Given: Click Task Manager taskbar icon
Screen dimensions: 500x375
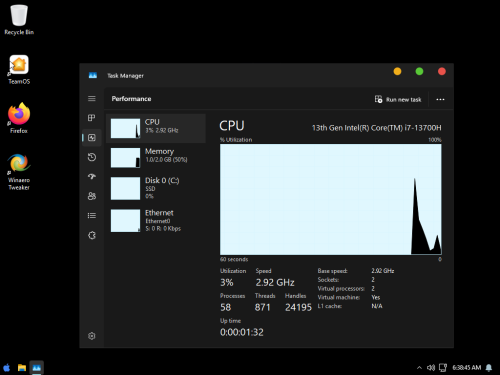Looking at the screenshot, I should point(37,368).
